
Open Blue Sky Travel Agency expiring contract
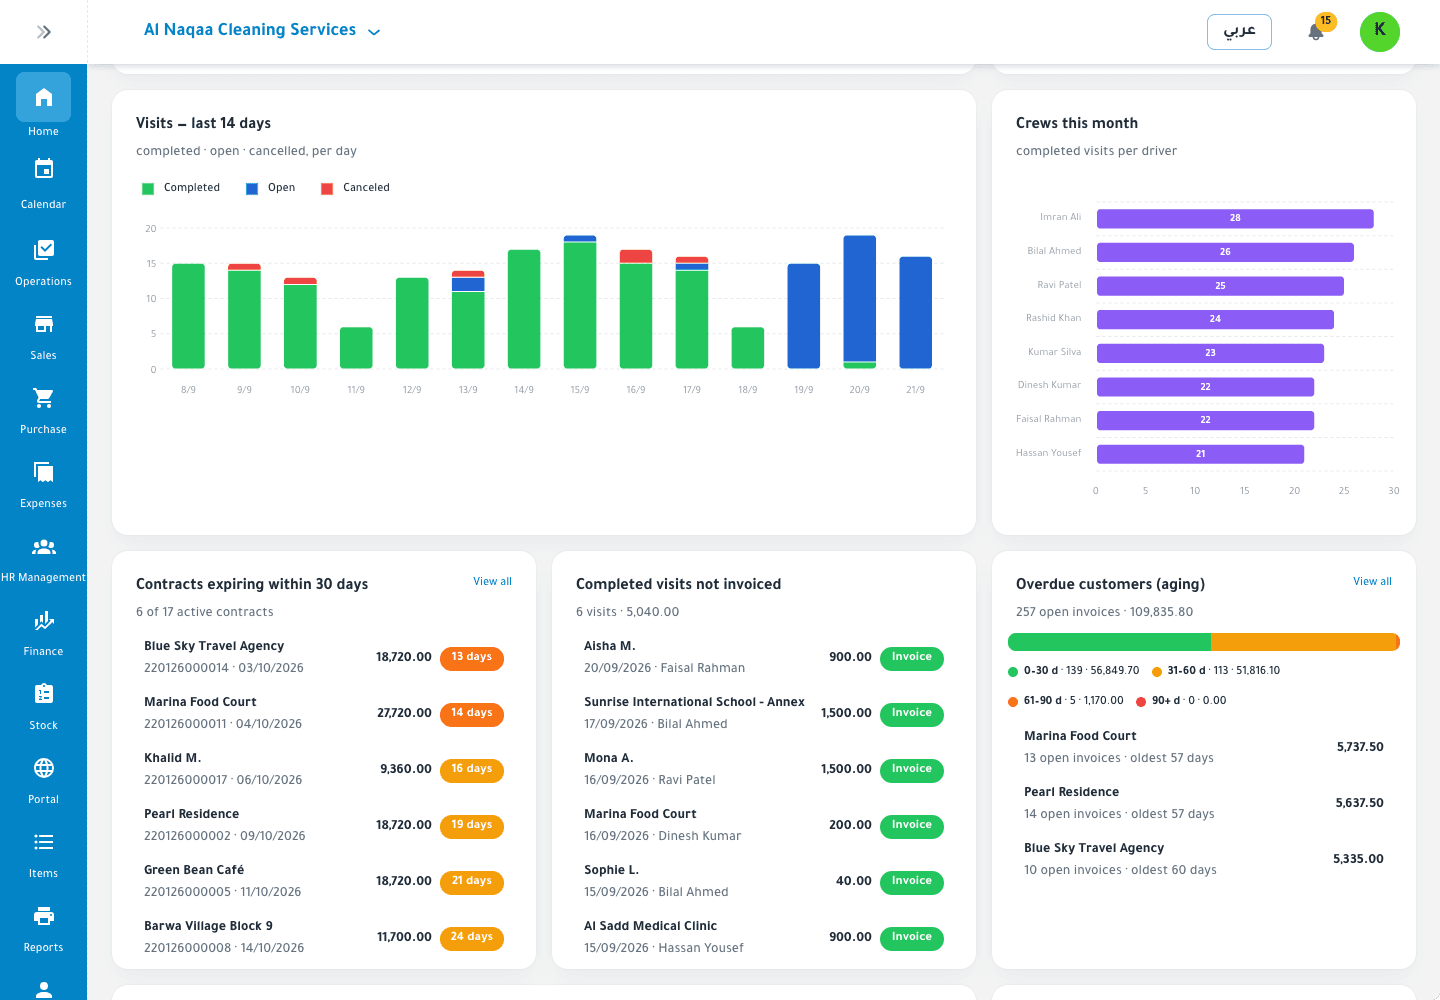click(324, 657)
